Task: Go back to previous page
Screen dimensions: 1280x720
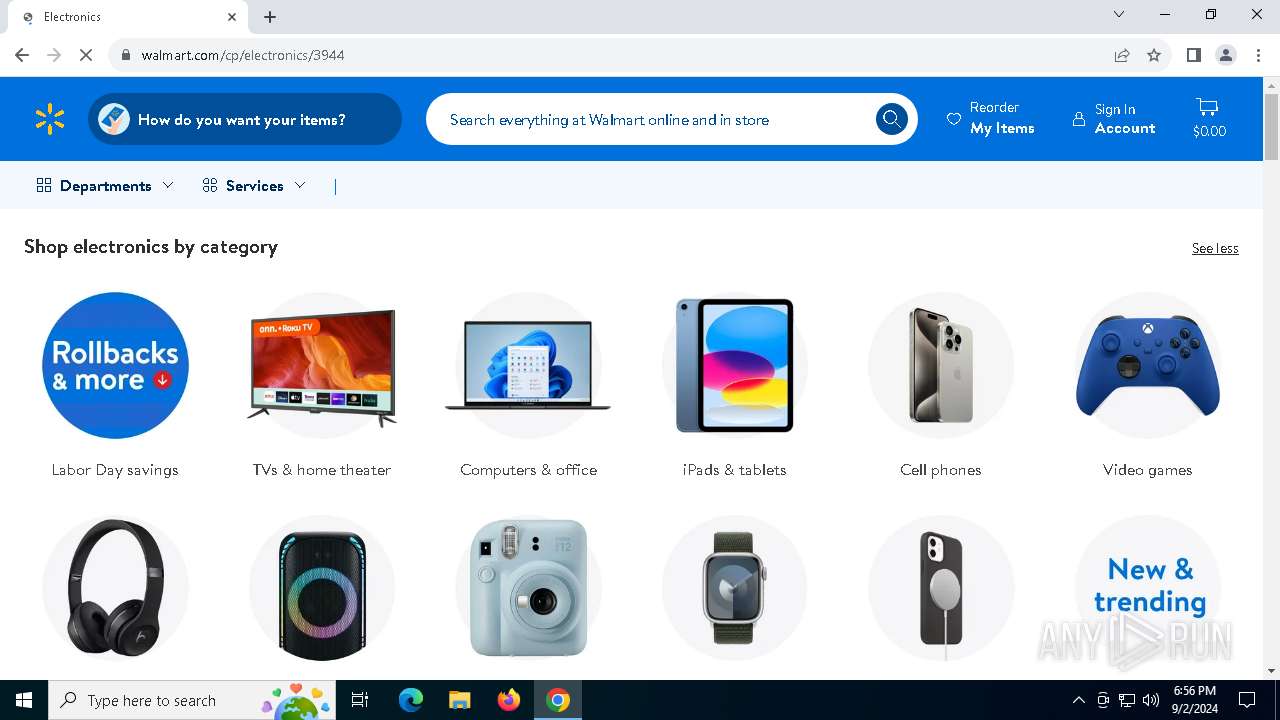Action: click(22, 55)
